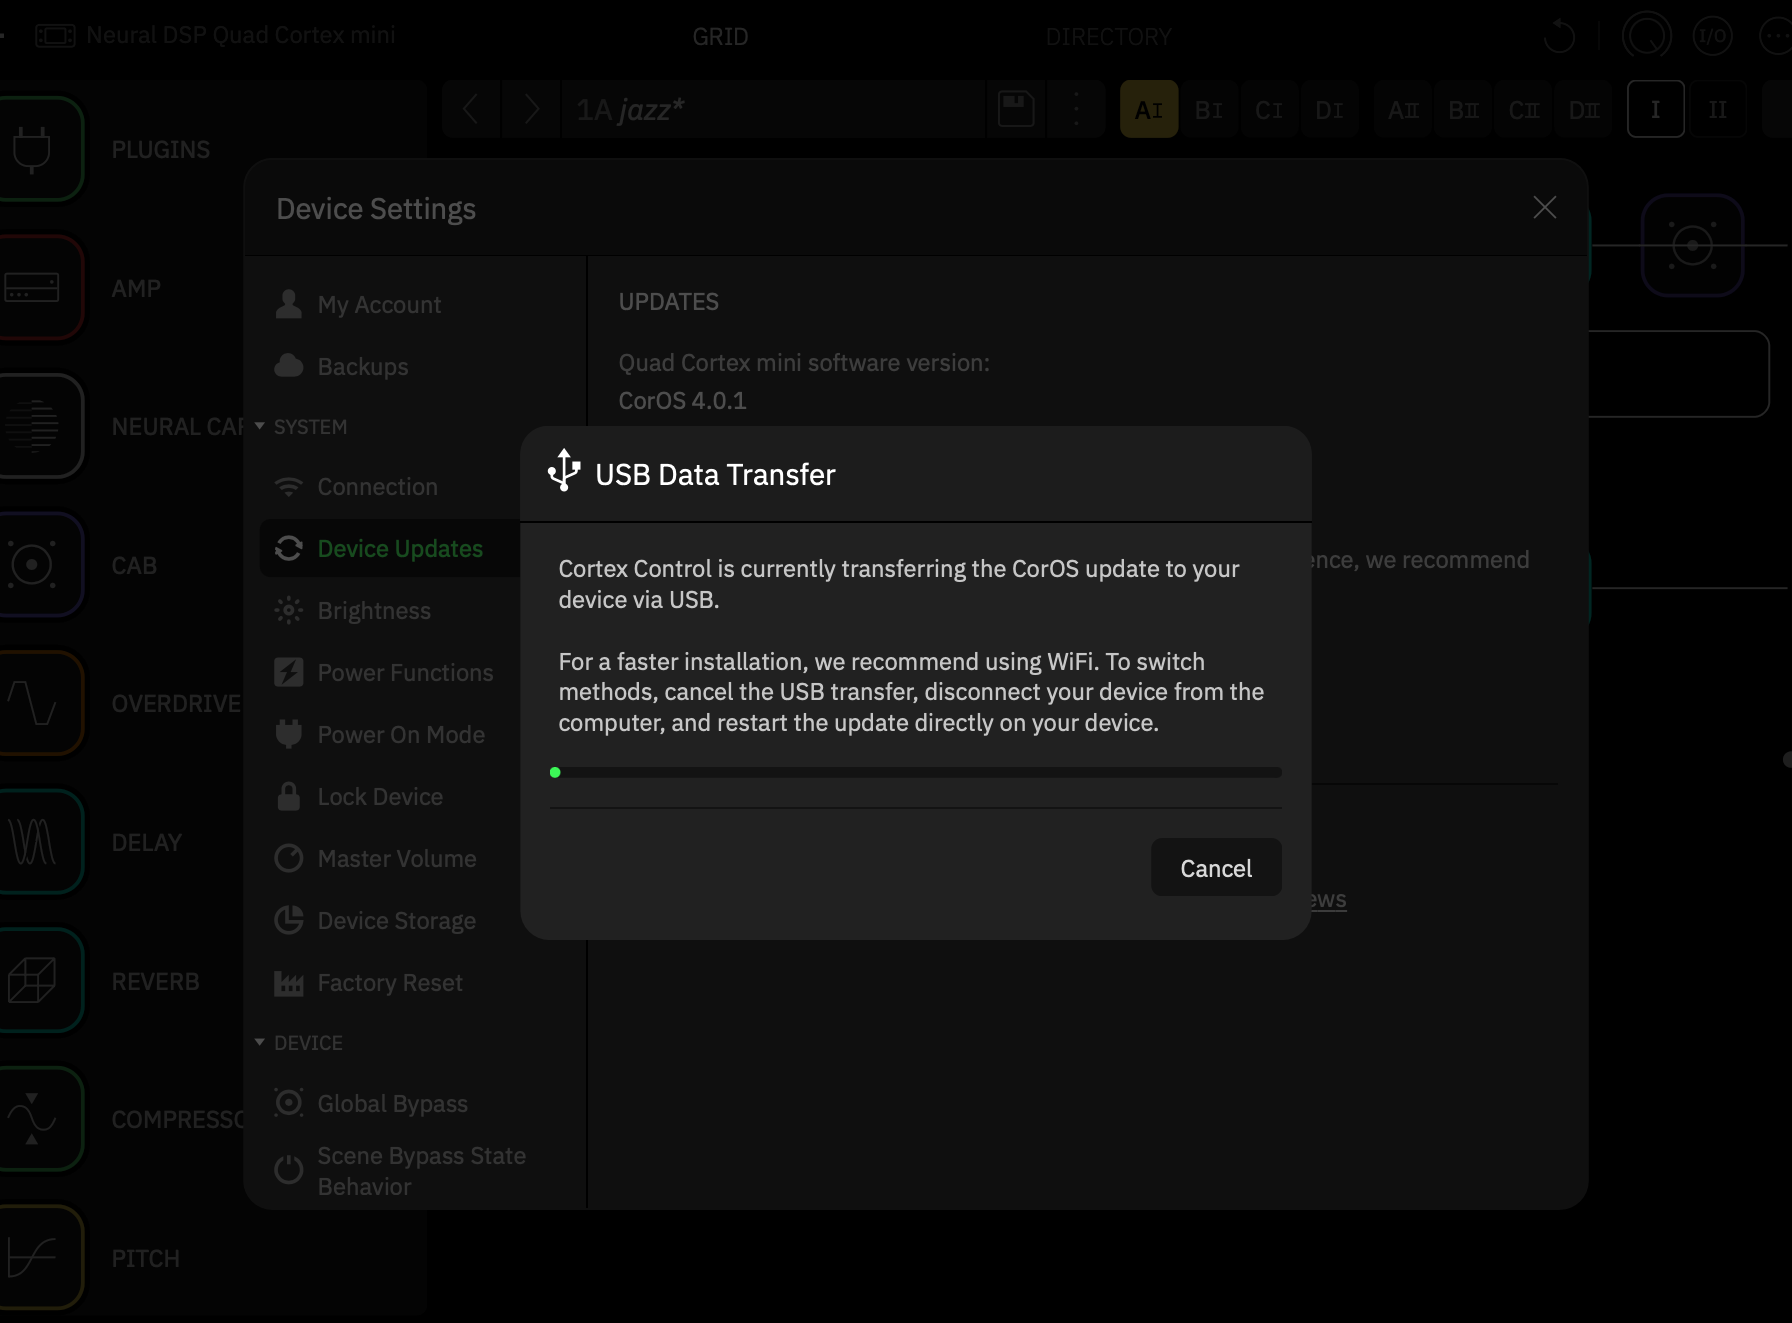Click the Brightness sun icon

click(289, 611)
